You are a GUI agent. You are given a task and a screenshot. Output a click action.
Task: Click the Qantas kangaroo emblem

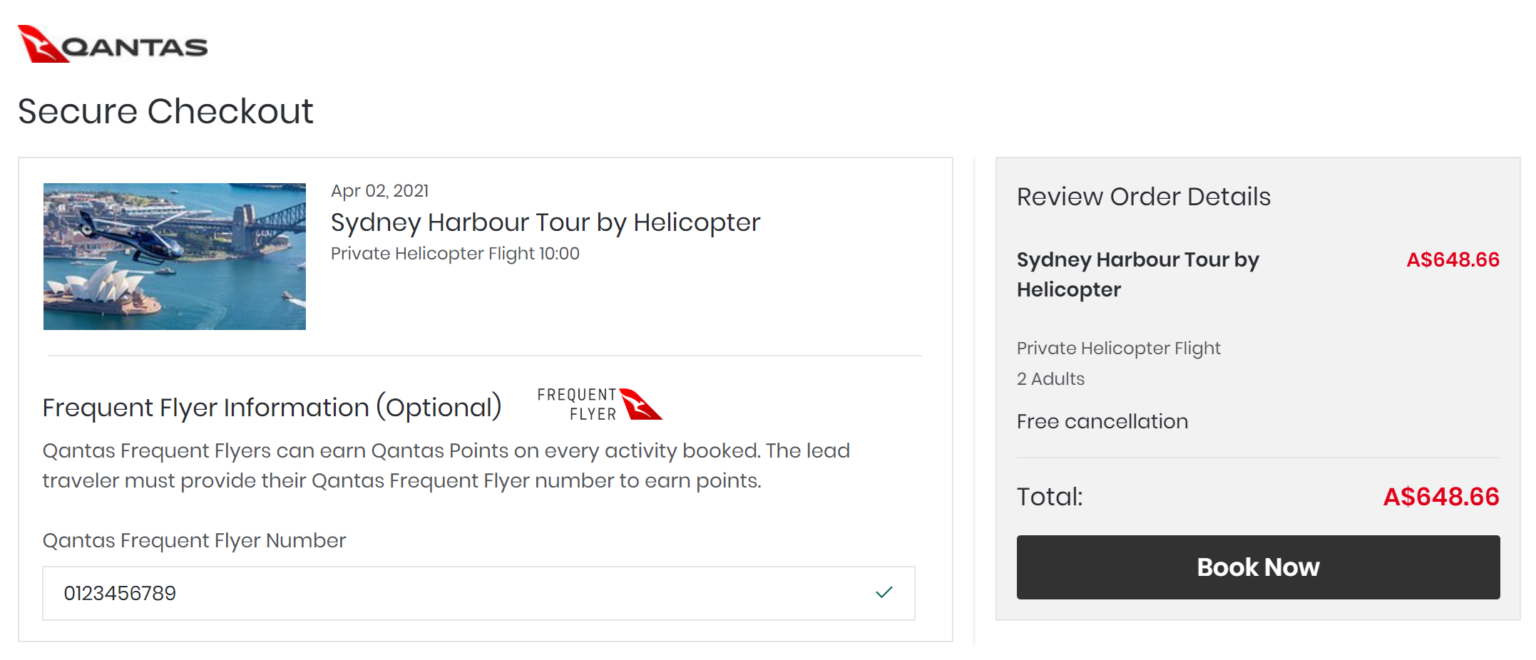[x=40, y=44]
